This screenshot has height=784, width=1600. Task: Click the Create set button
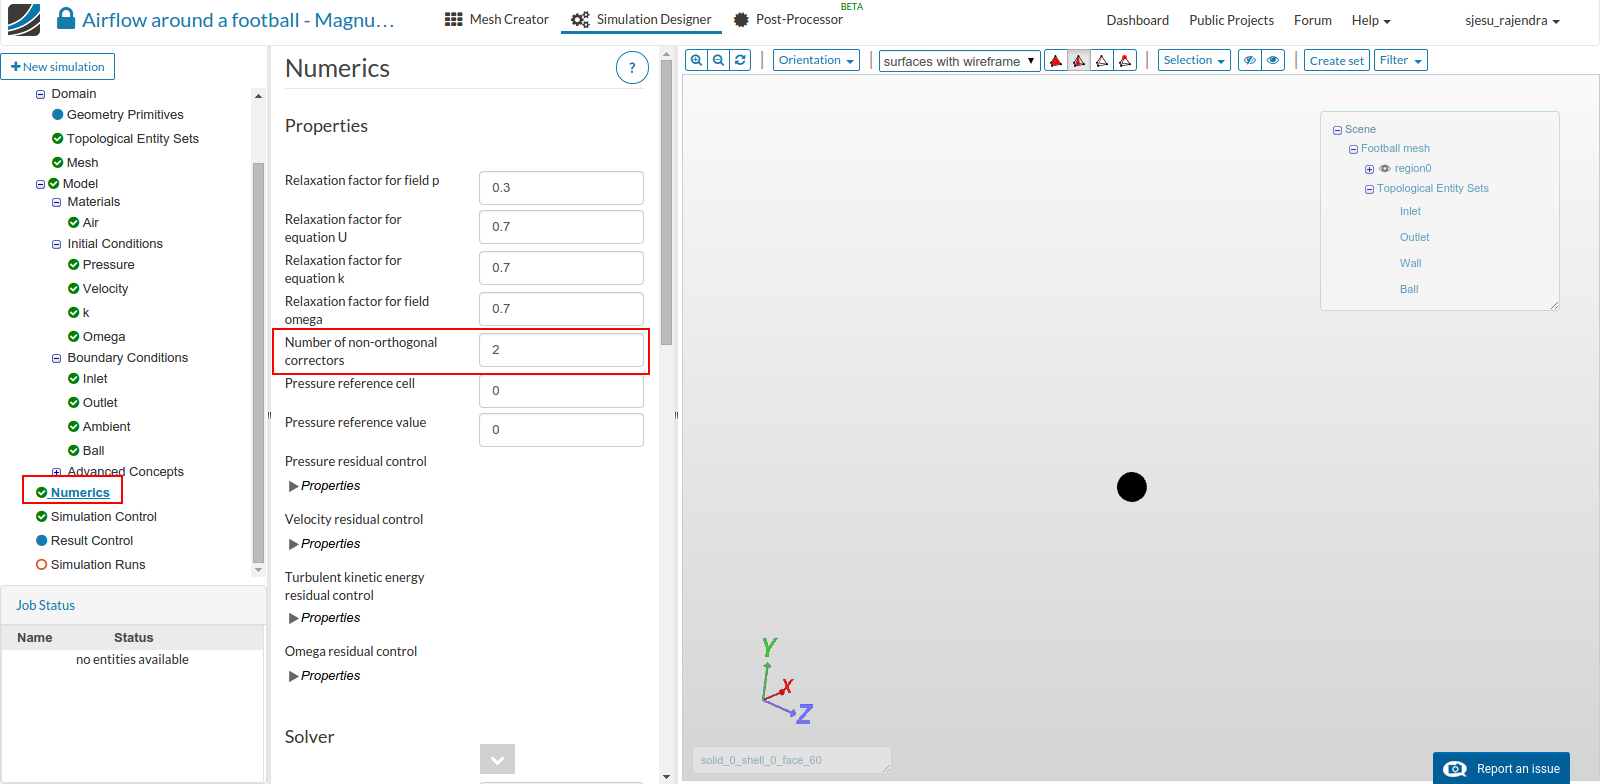coord(1336,60)
